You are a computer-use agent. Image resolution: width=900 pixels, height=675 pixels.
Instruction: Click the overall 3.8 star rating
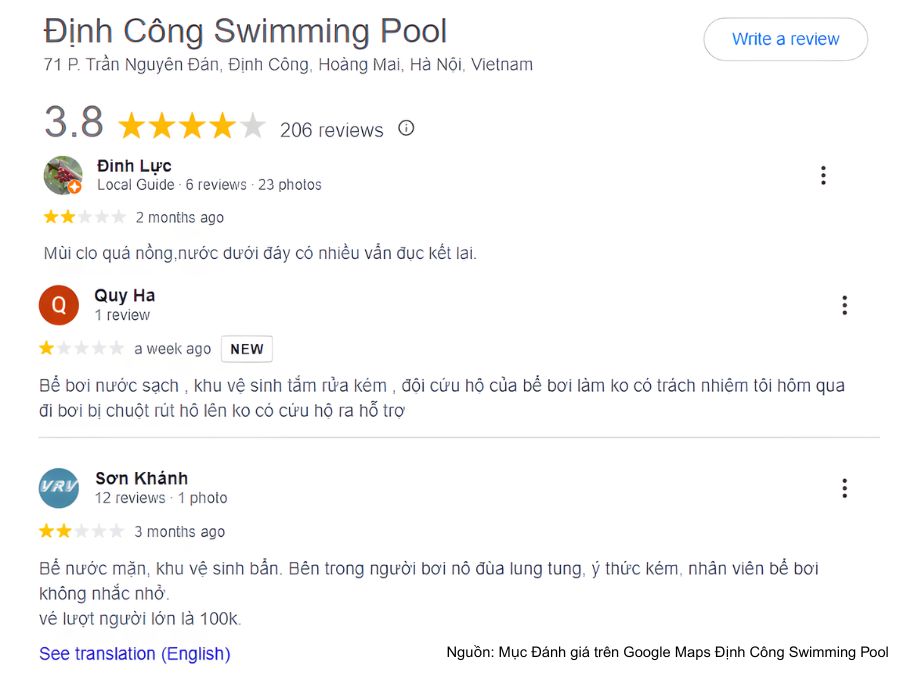191,126
